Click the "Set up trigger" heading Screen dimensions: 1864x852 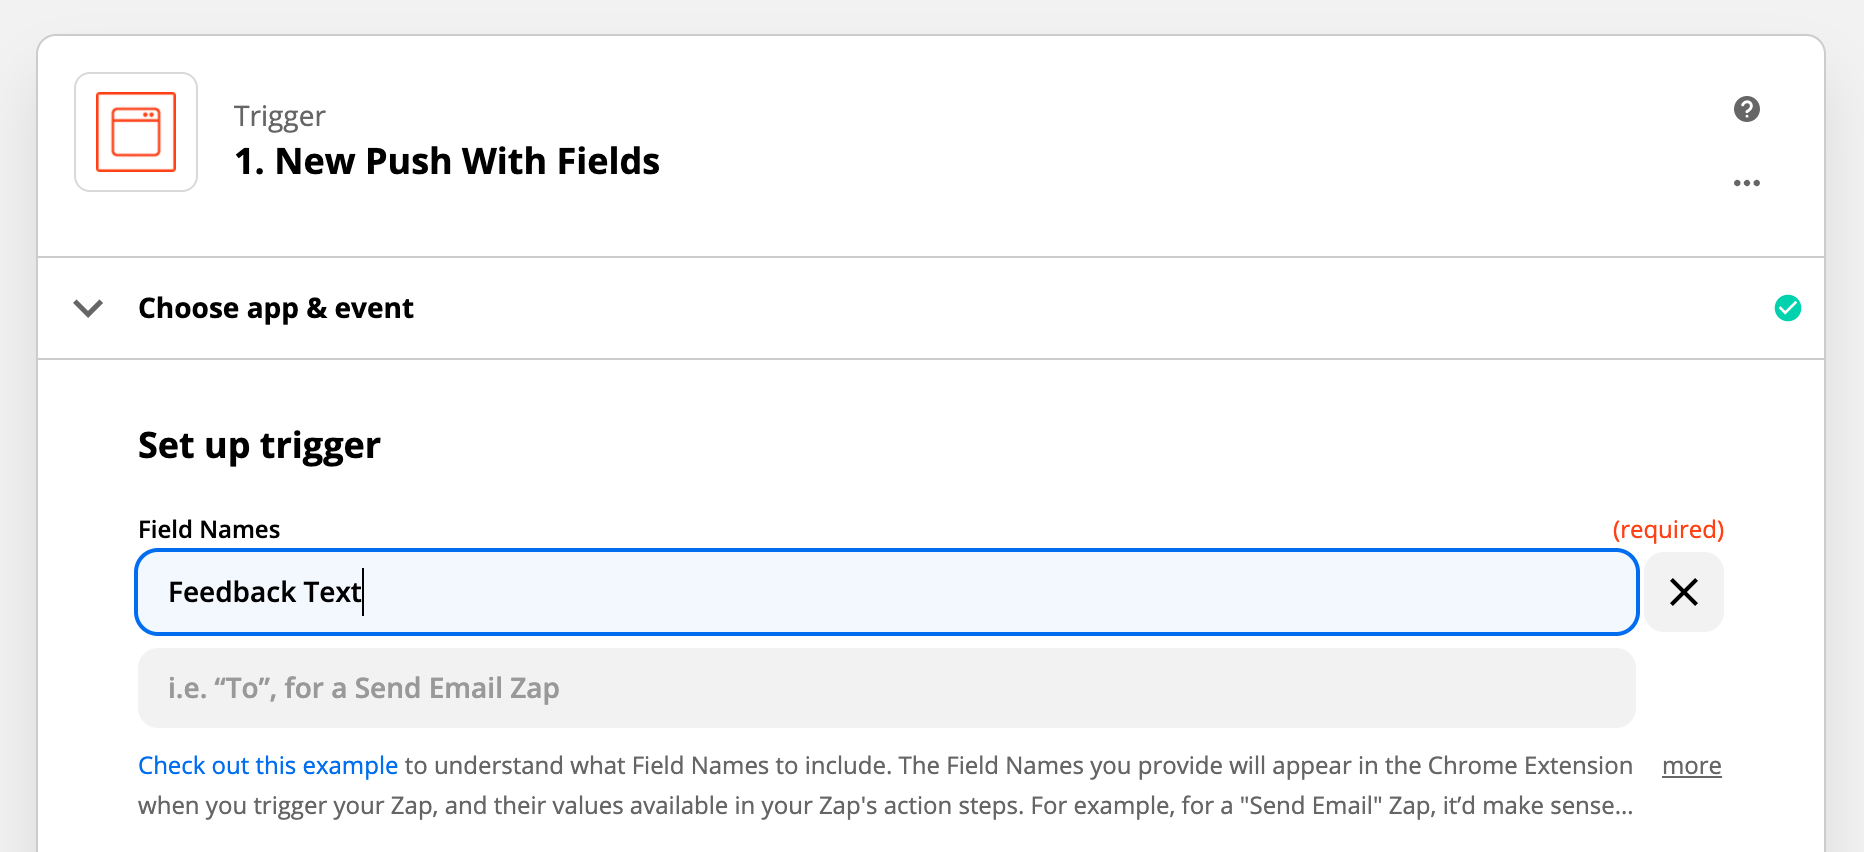coord(259,445)
